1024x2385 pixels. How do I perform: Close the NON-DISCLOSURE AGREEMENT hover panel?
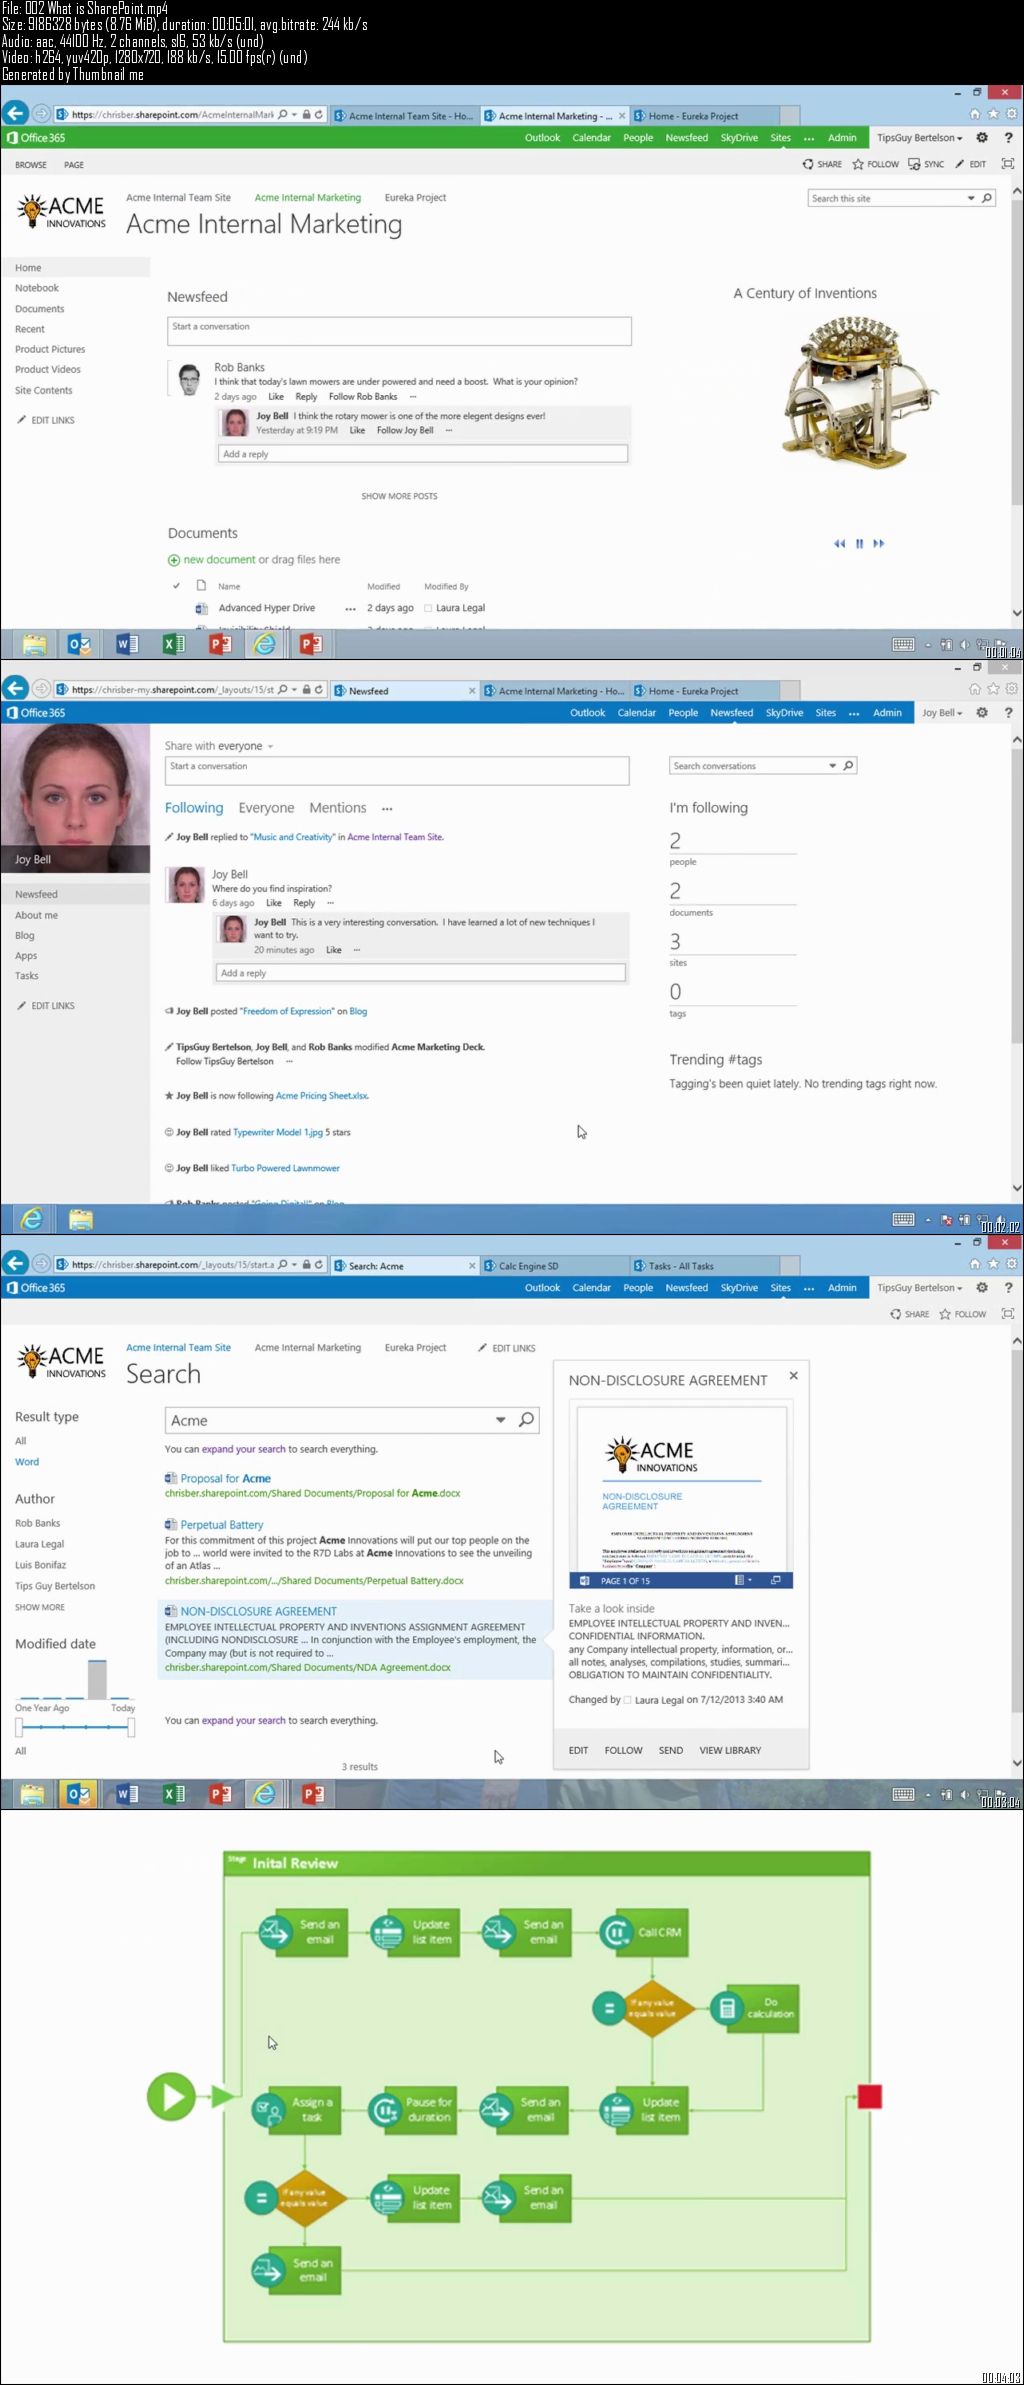click(x=794, y=1376)
